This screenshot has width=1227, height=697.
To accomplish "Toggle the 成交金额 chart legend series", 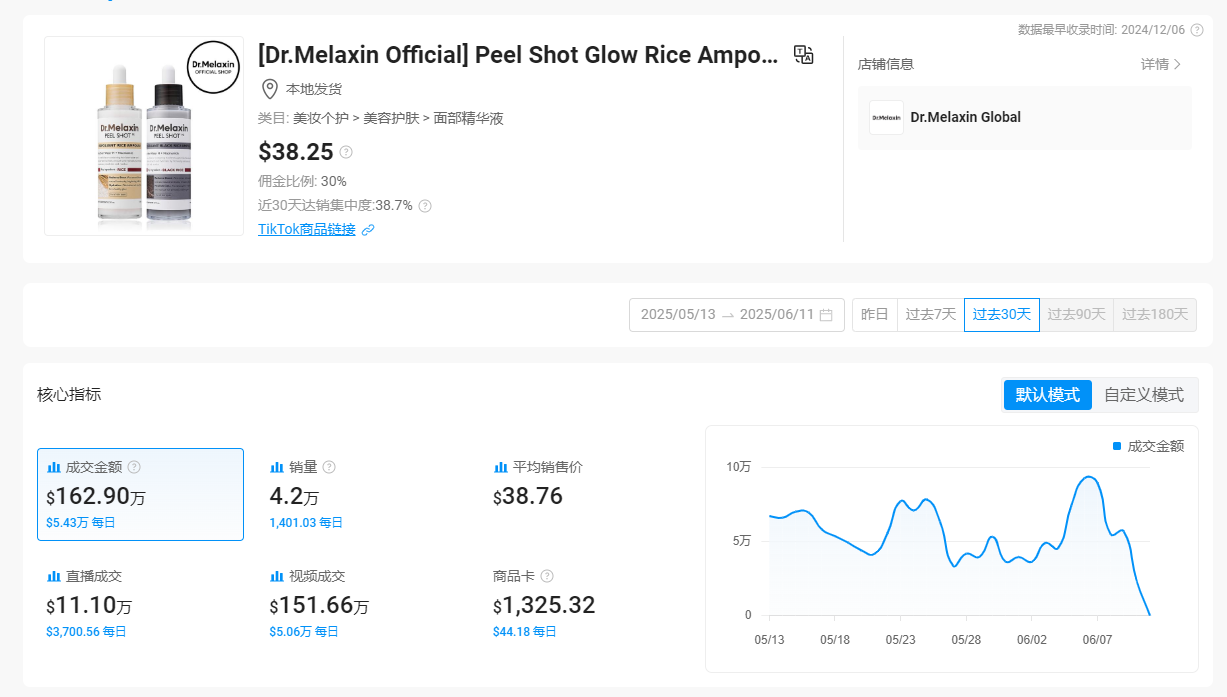I will coord(1148,446).
